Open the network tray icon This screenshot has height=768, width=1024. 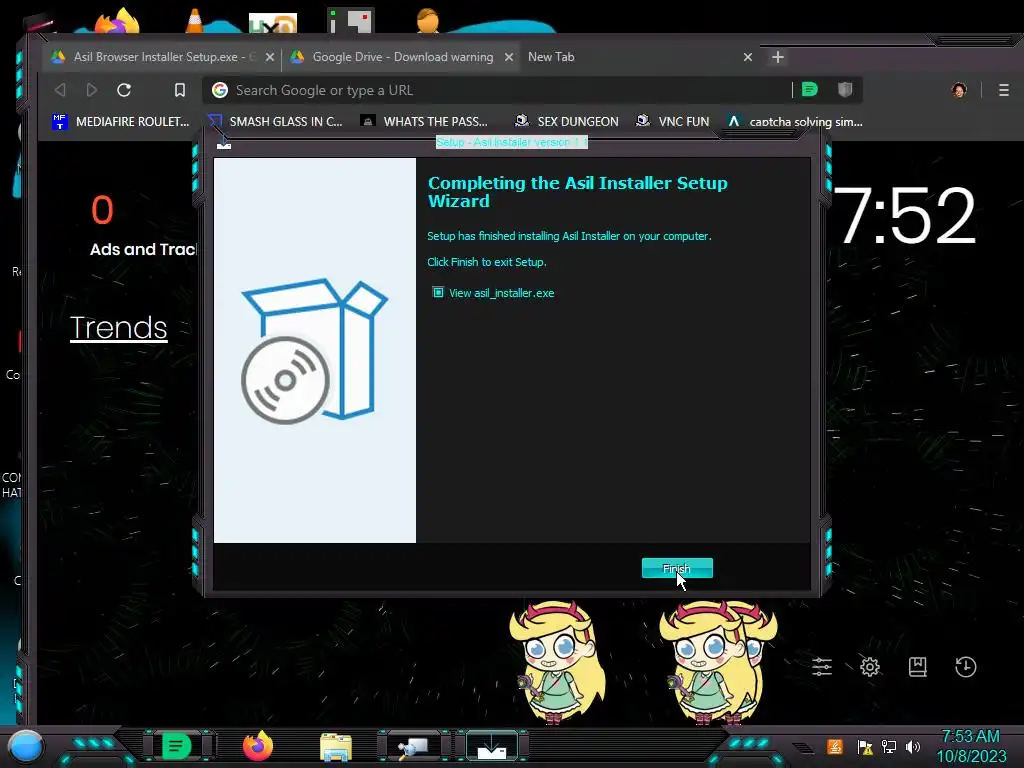point(889,746)
